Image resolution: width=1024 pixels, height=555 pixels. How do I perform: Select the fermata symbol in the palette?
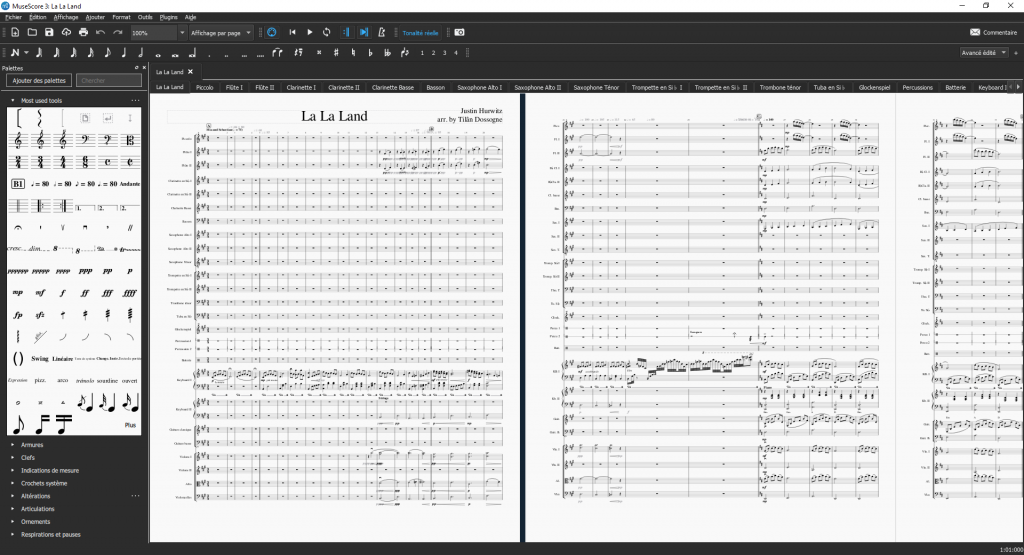click(18, 227)
